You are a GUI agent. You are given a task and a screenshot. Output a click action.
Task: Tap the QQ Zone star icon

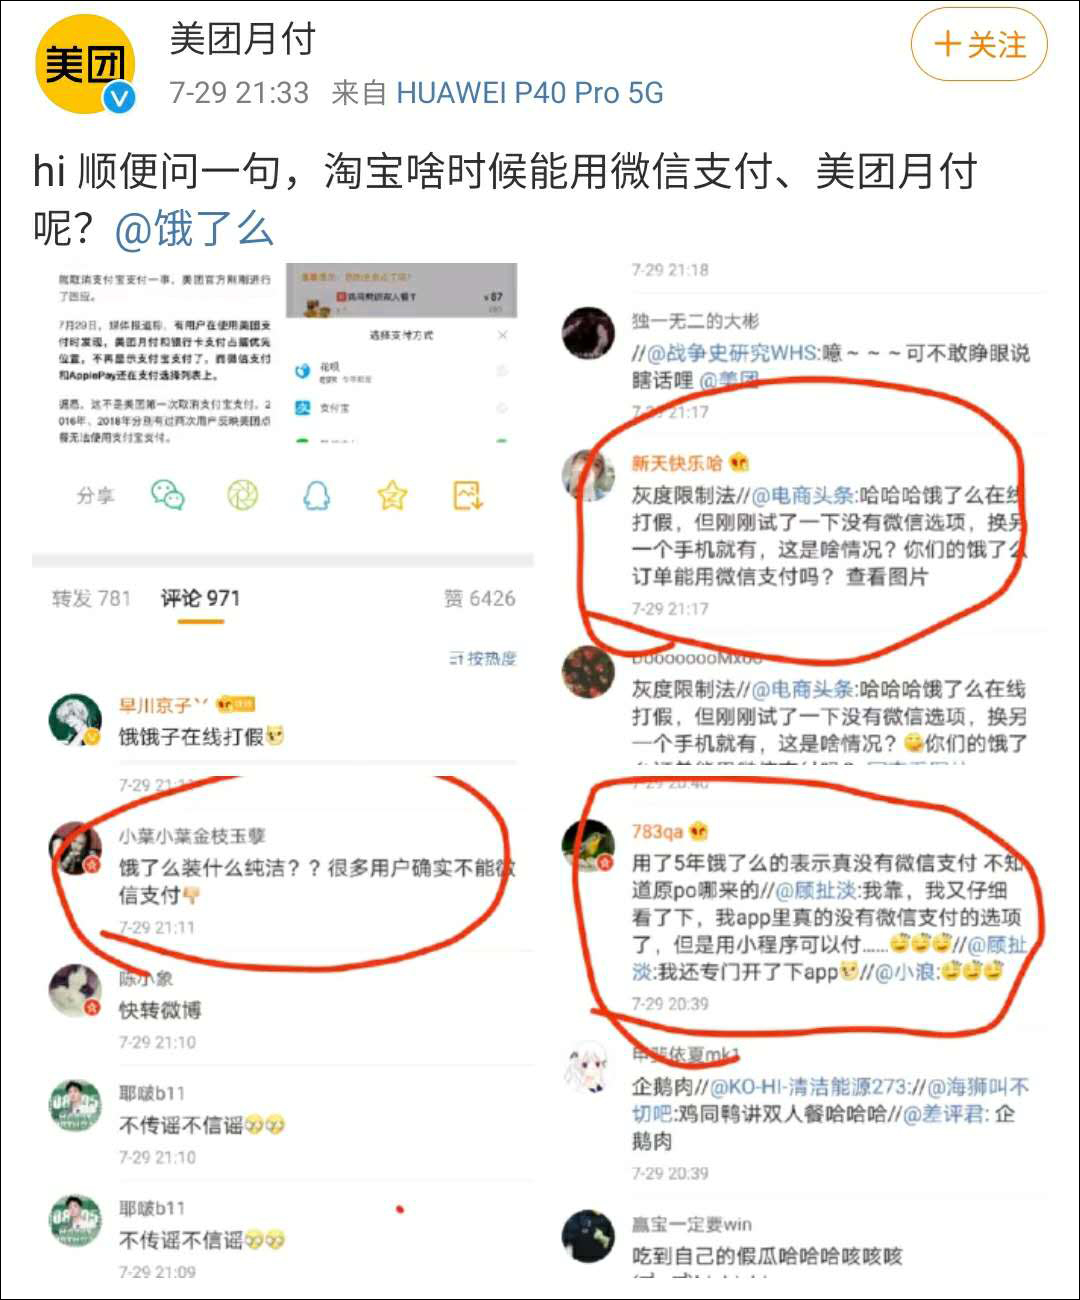392,495
